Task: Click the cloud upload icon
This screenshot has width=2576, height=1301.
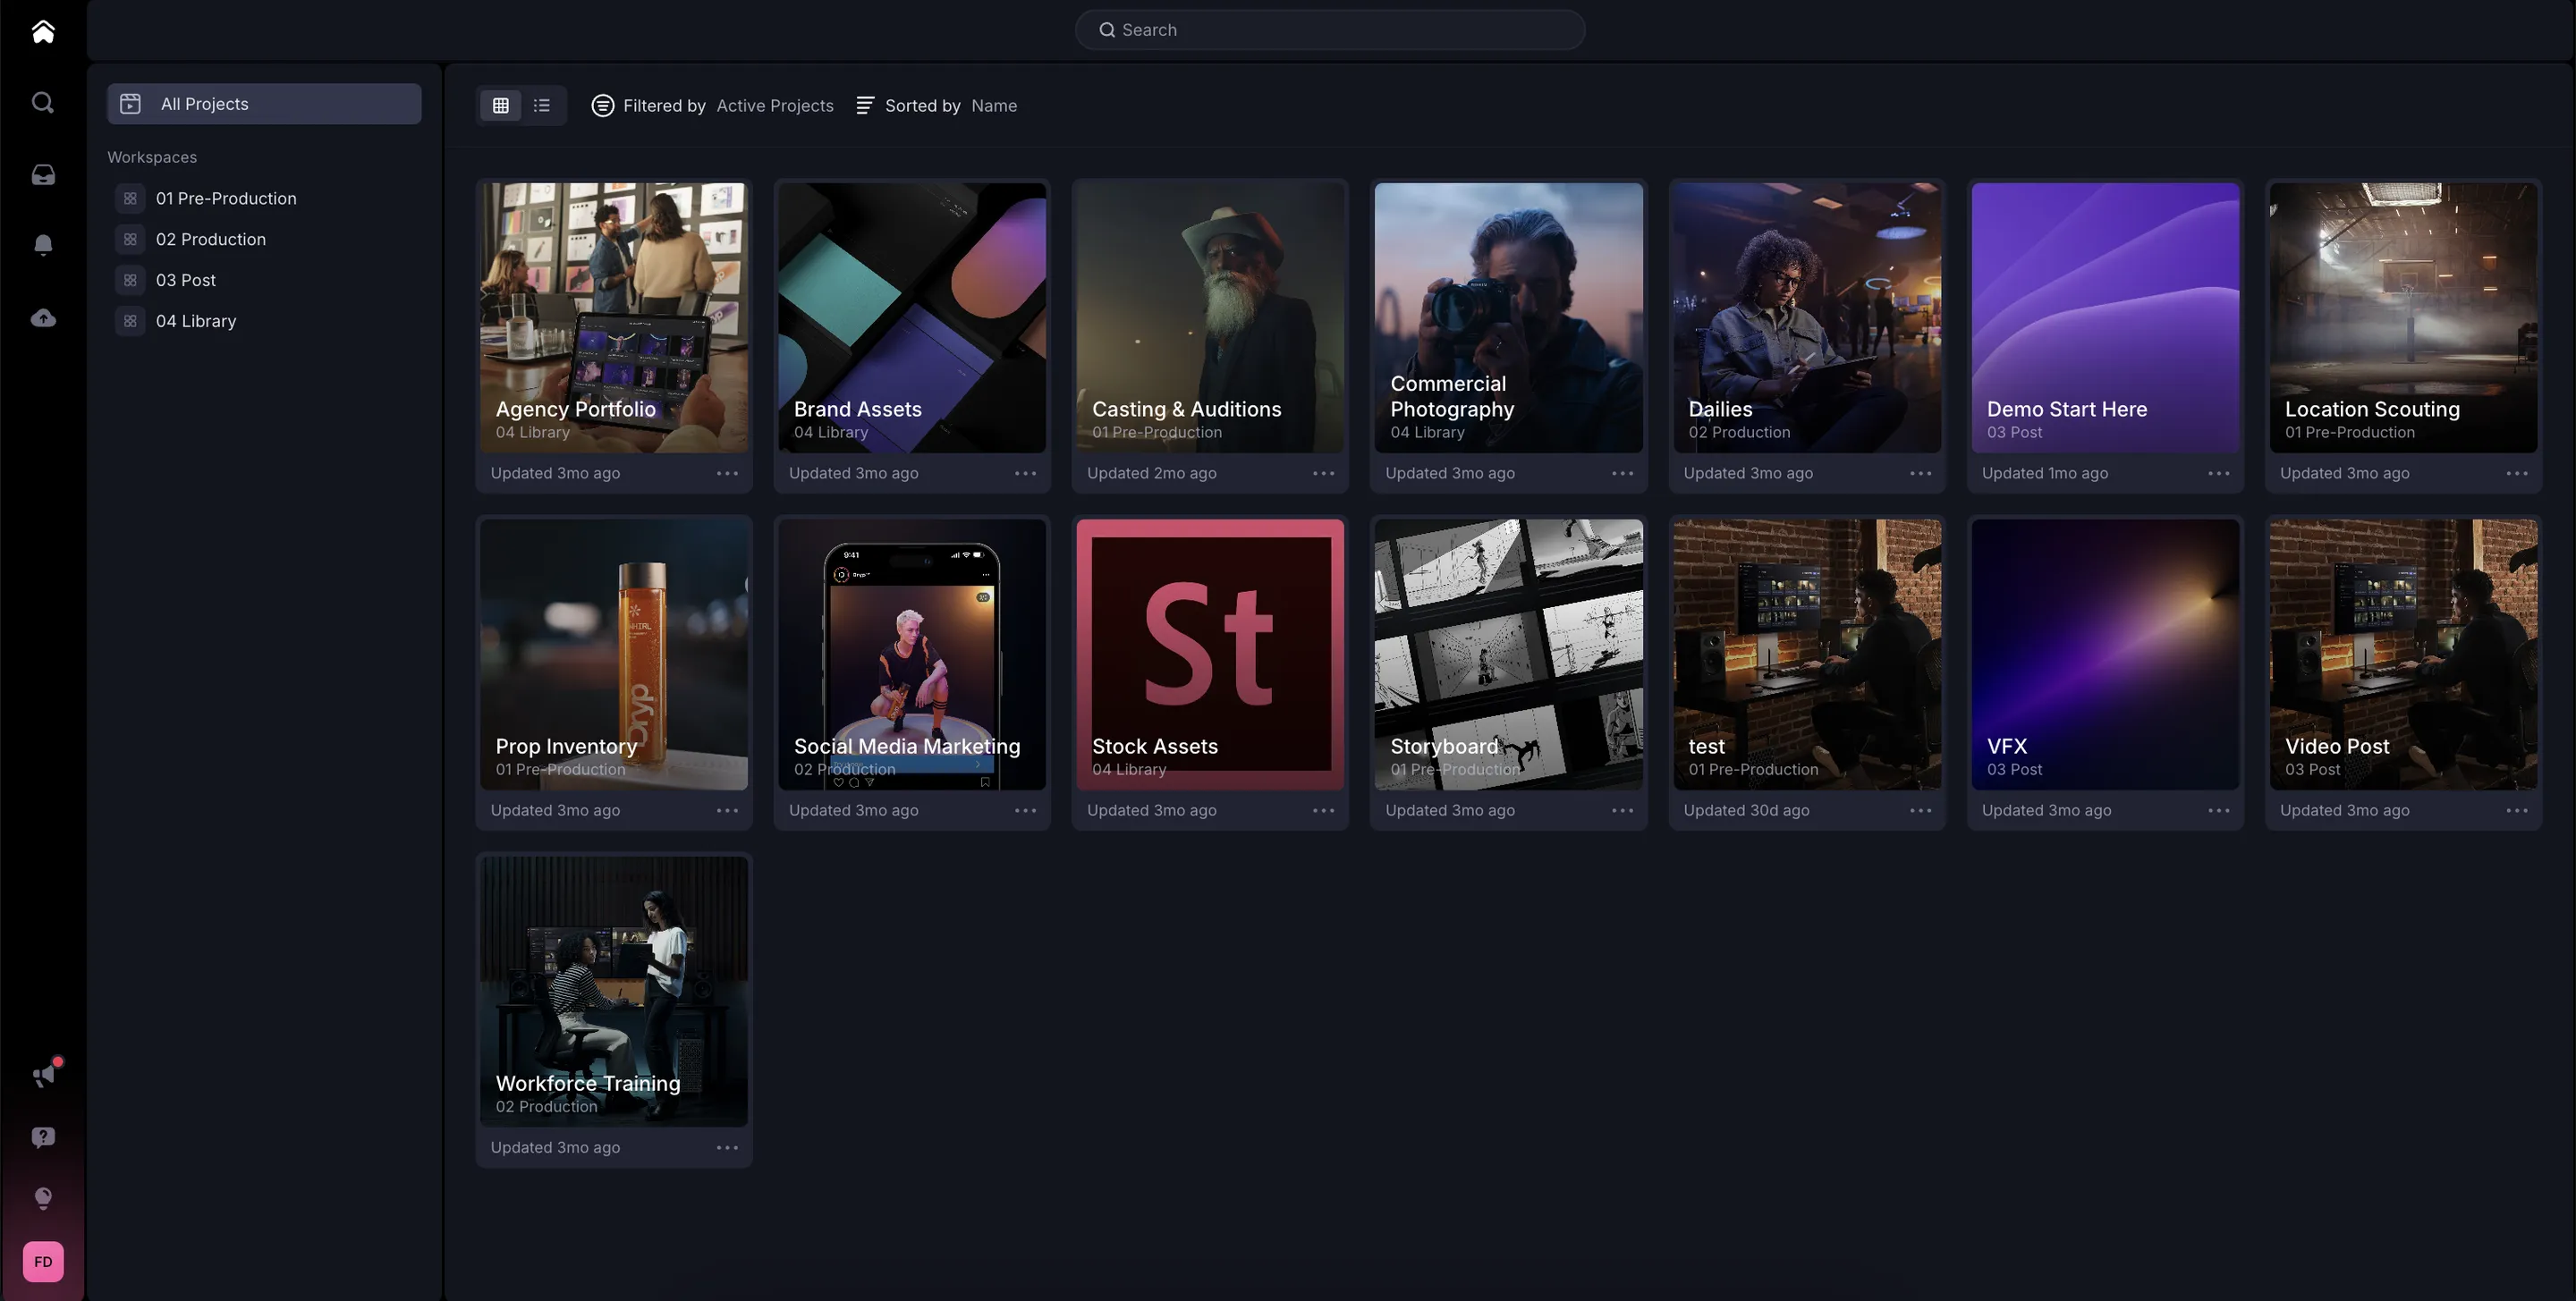Action: 43,318
